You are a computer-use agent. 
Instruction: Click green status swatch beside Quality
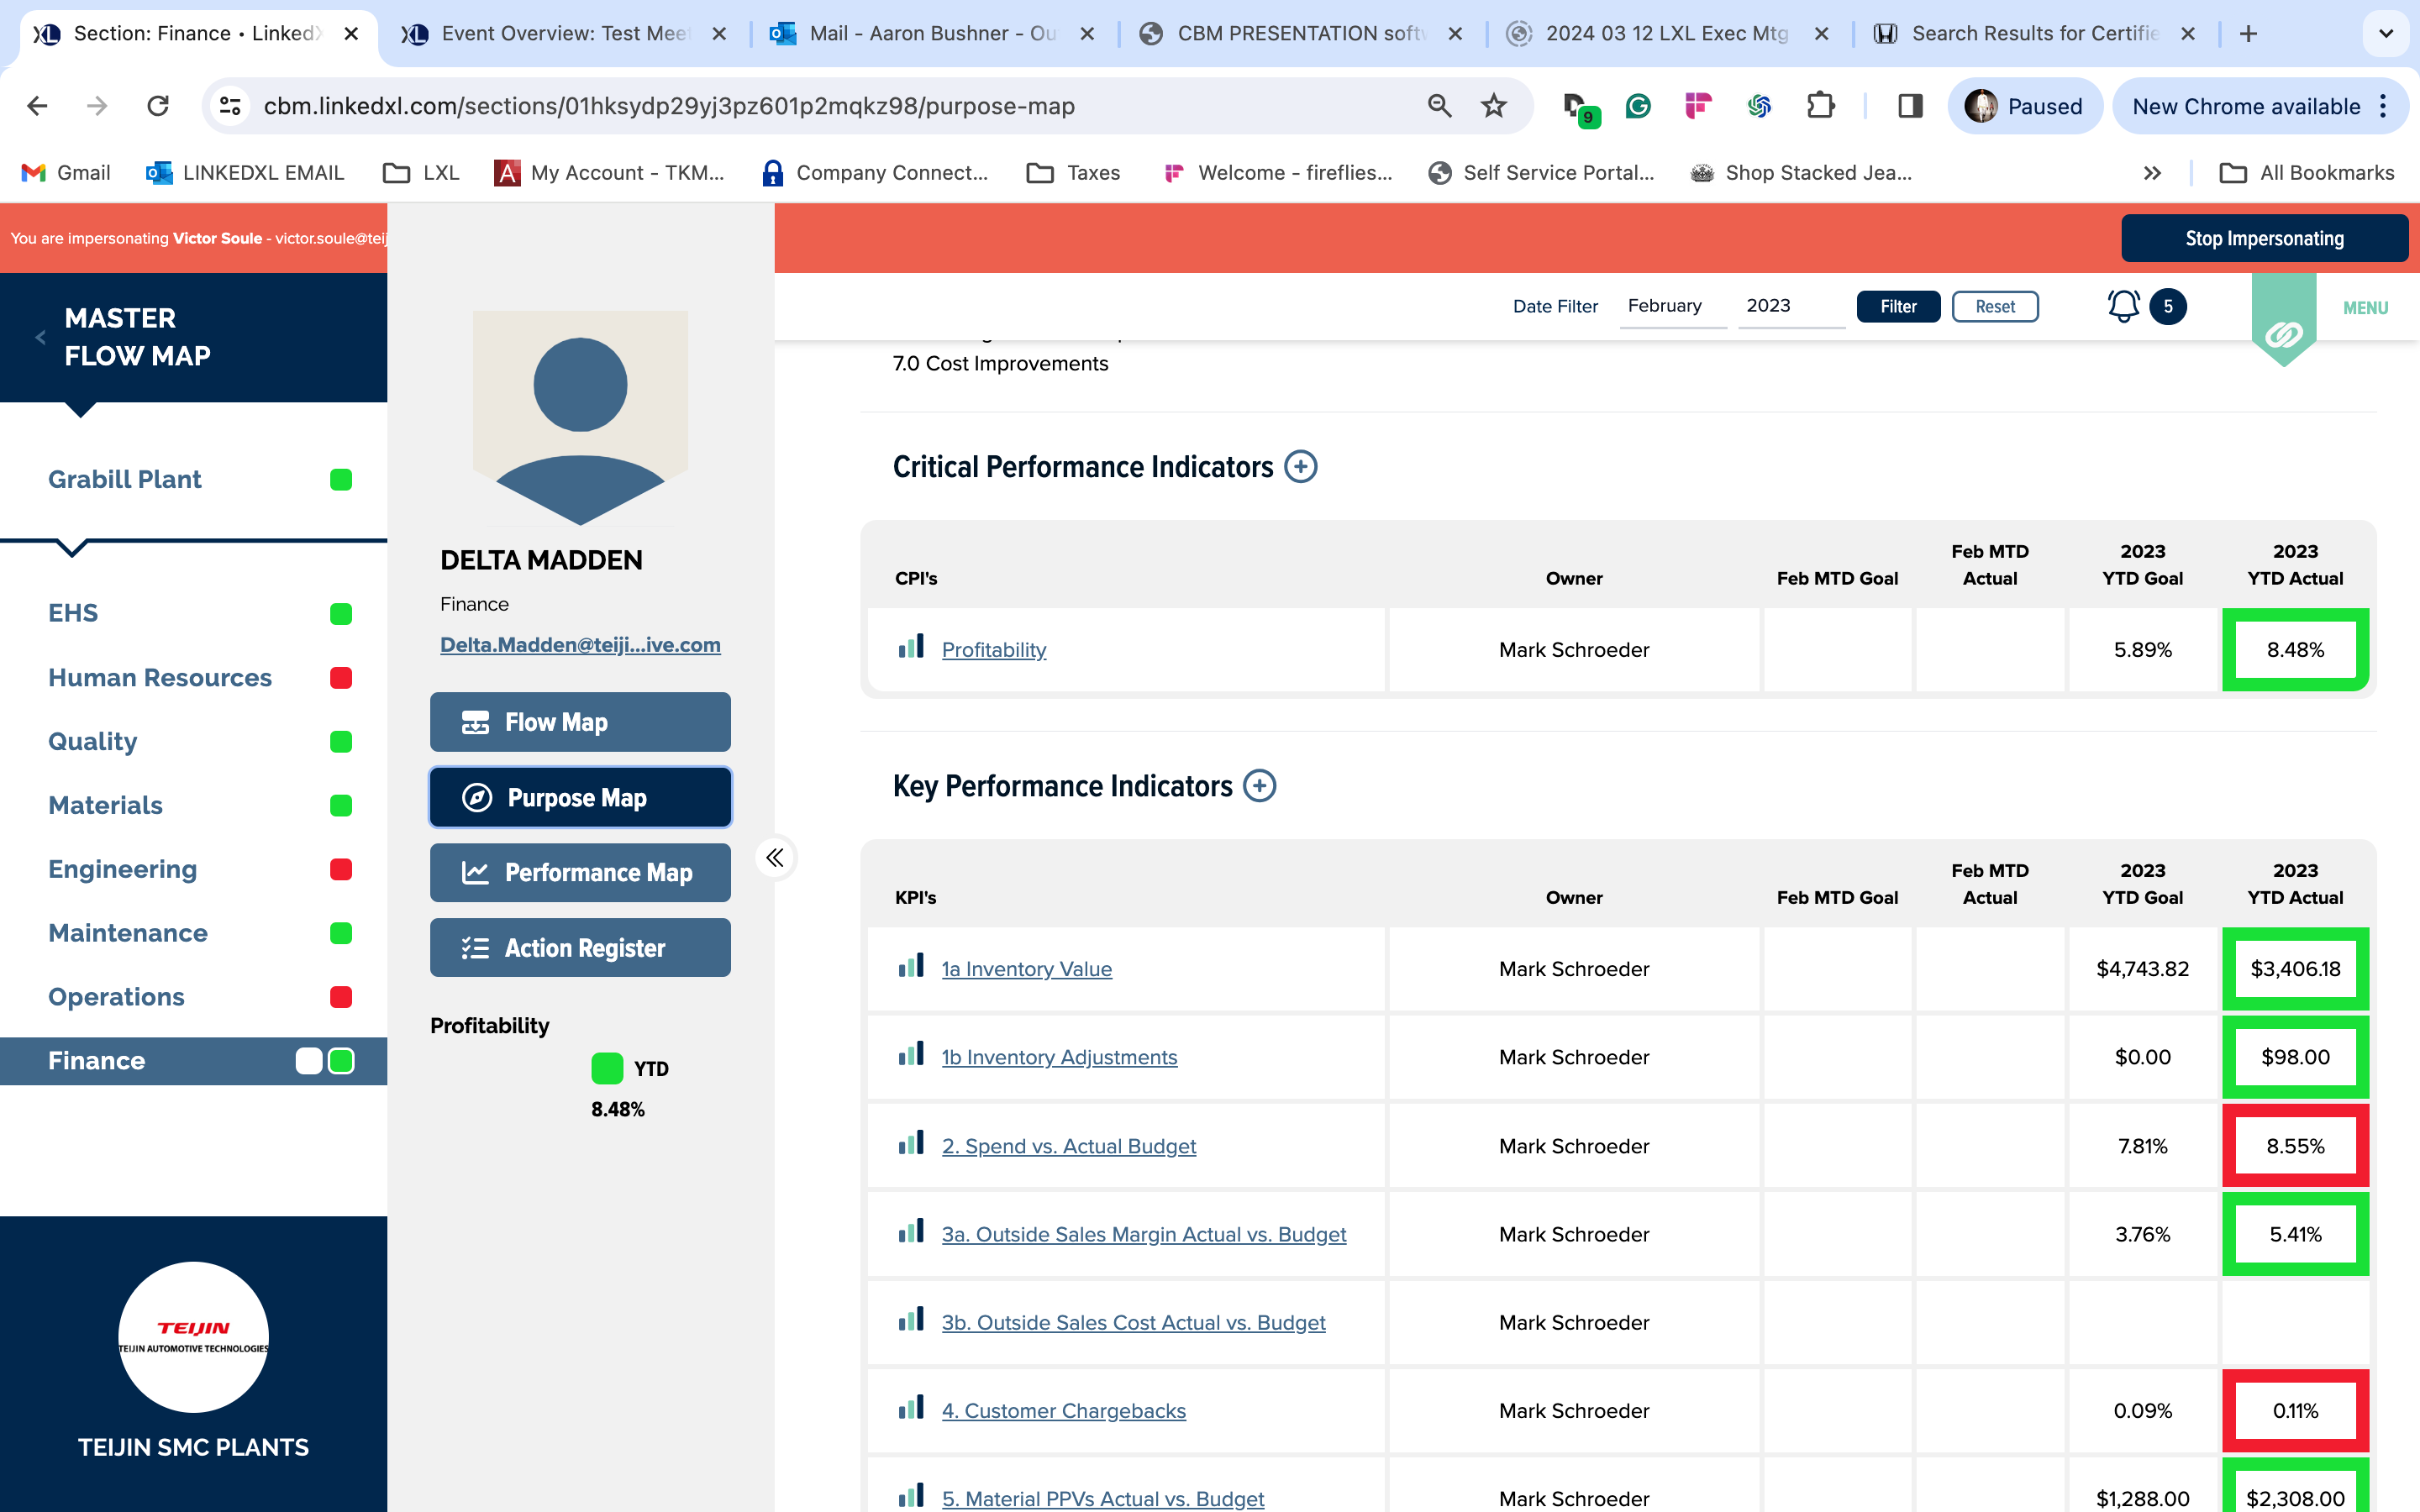[341, 741]
